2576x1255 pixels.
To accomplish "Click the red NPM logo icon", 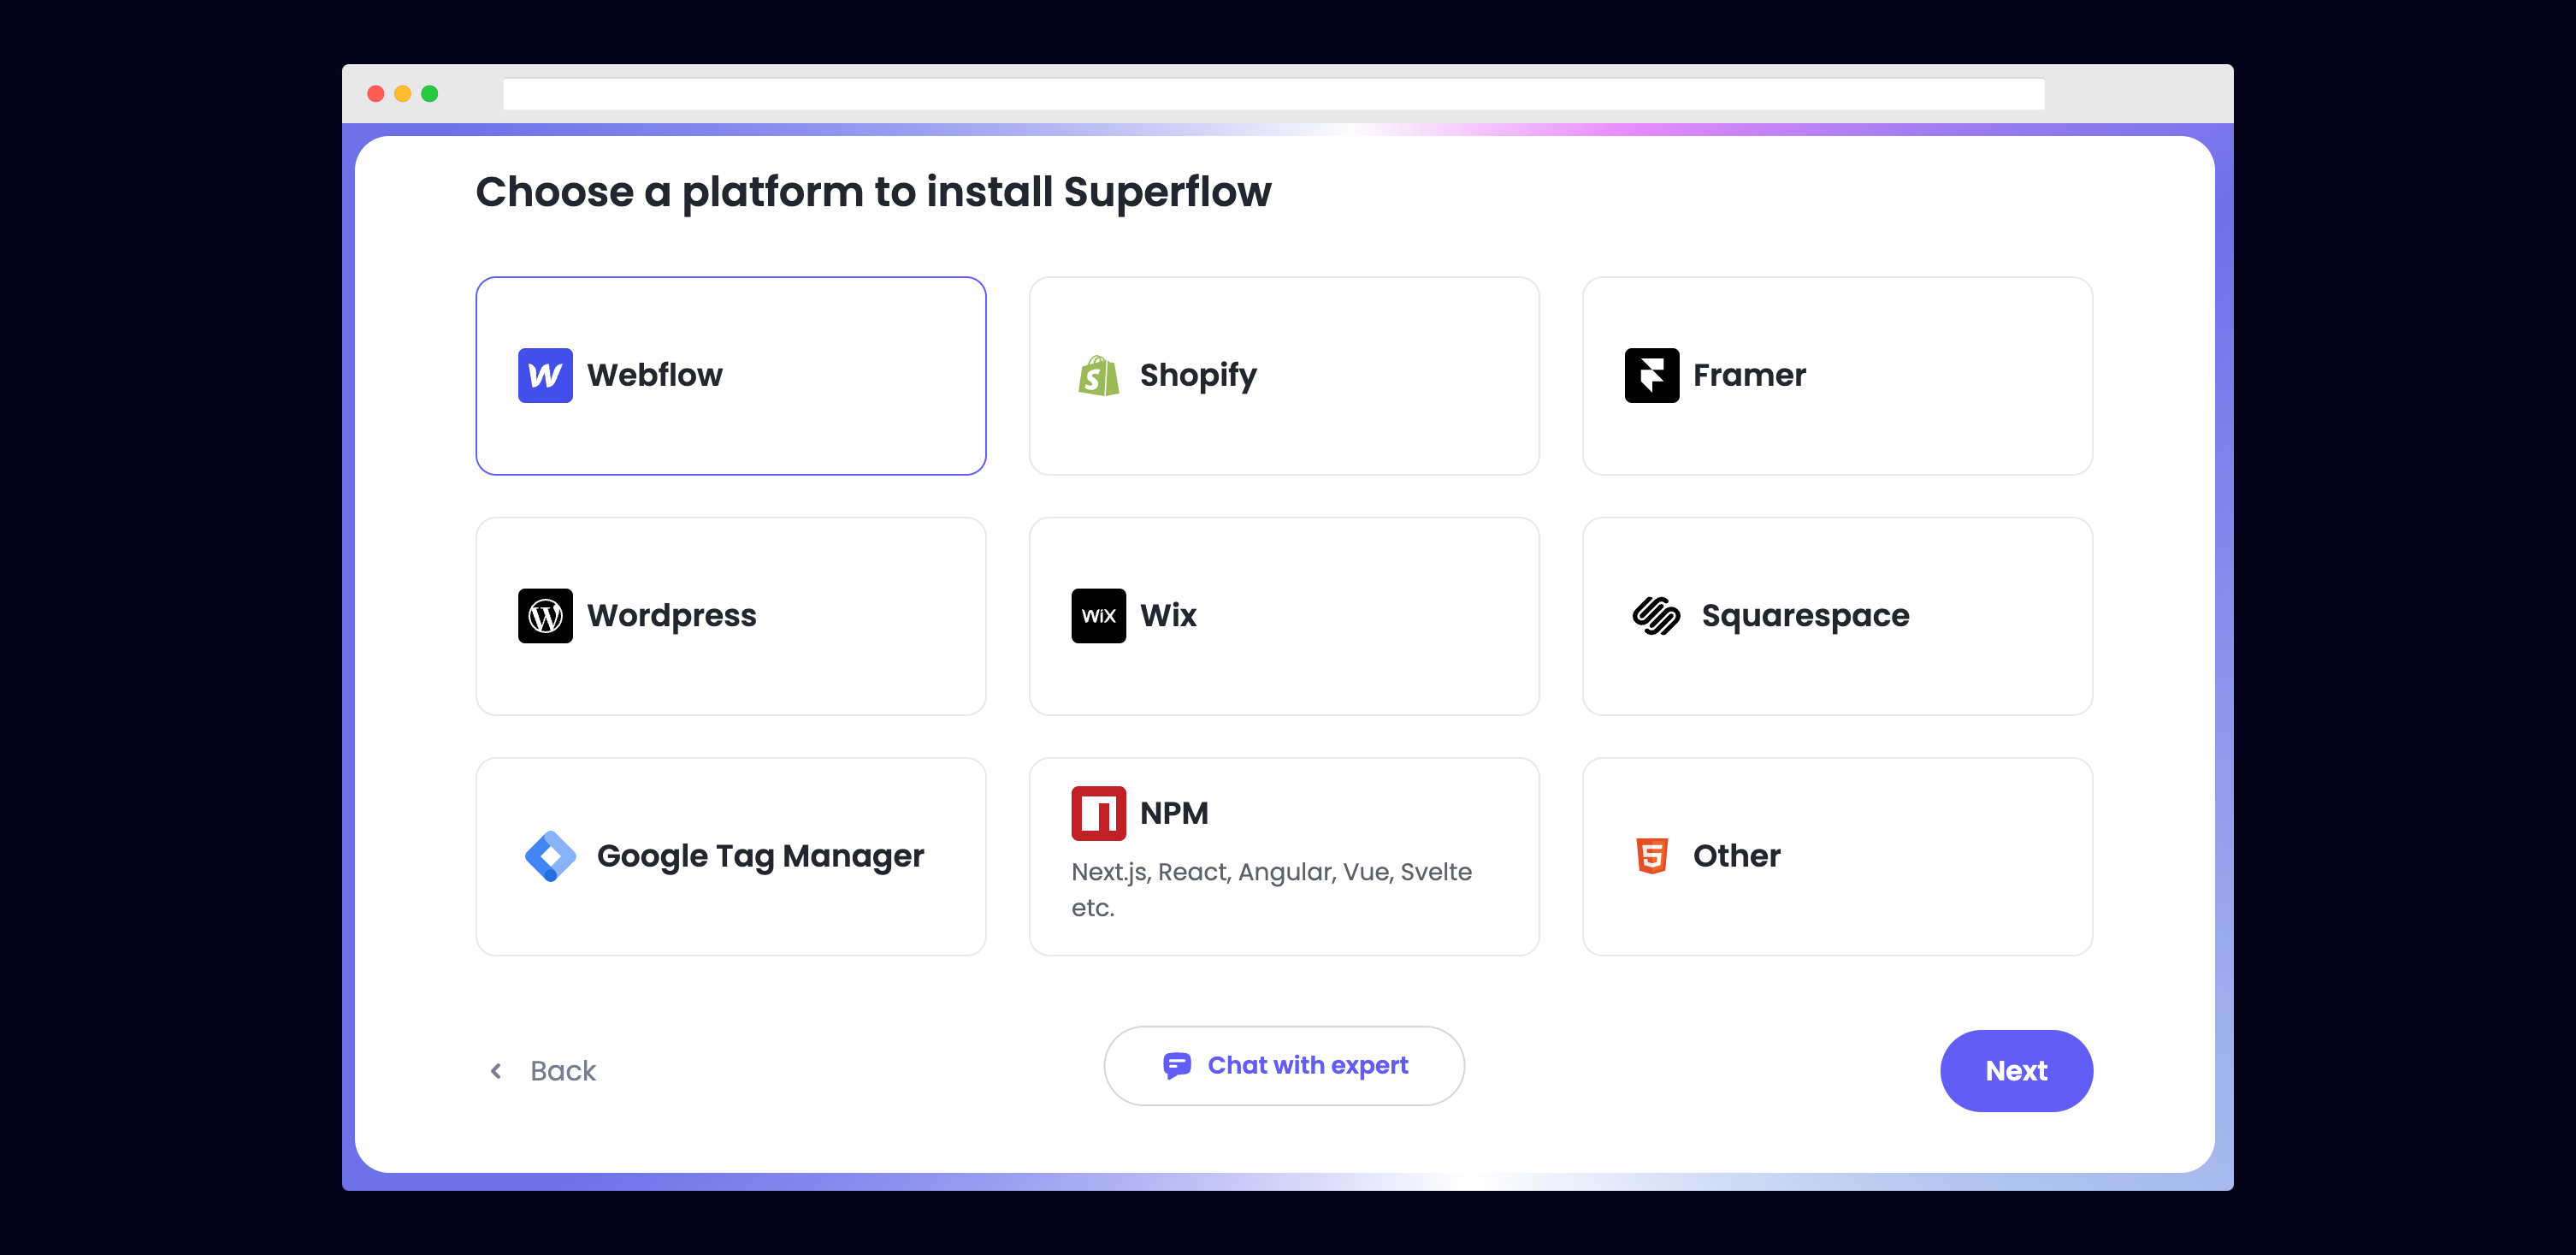I will click(1098, 813).
